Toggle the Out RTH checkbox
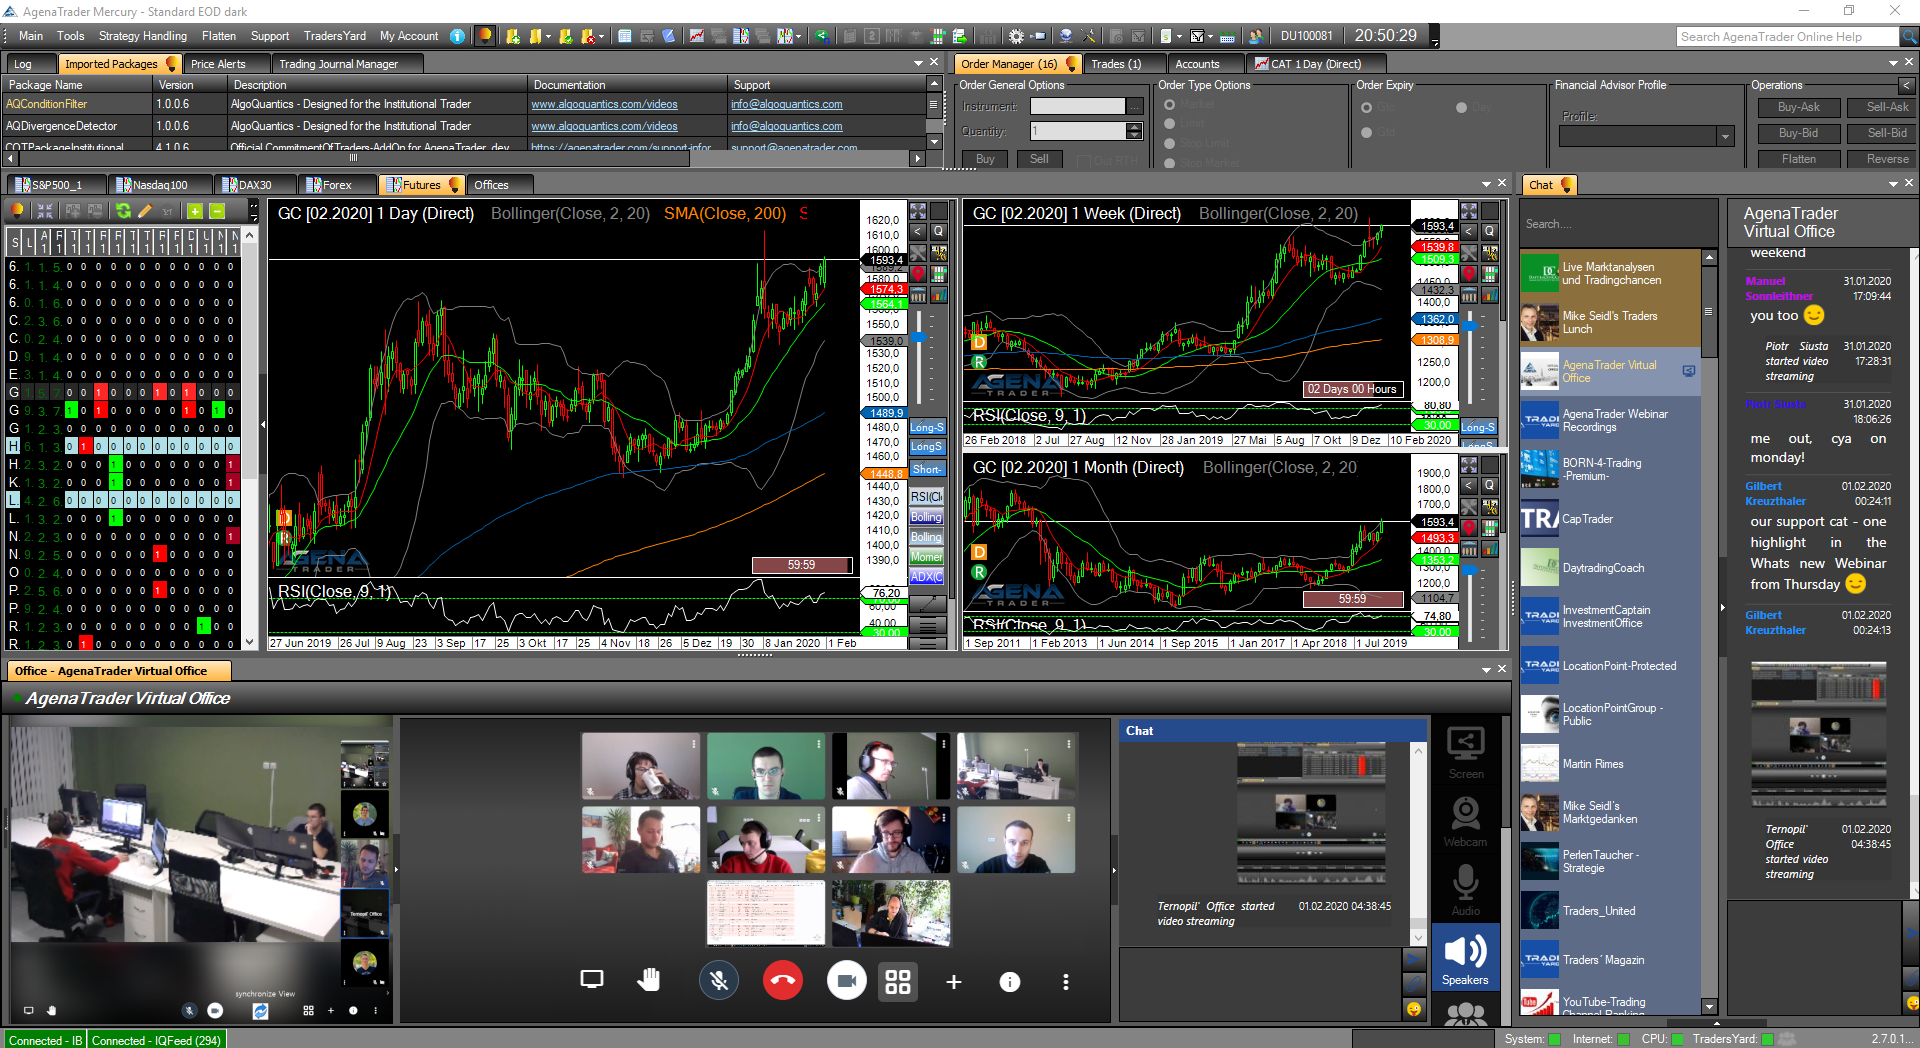 click(x=1084, y=160)
